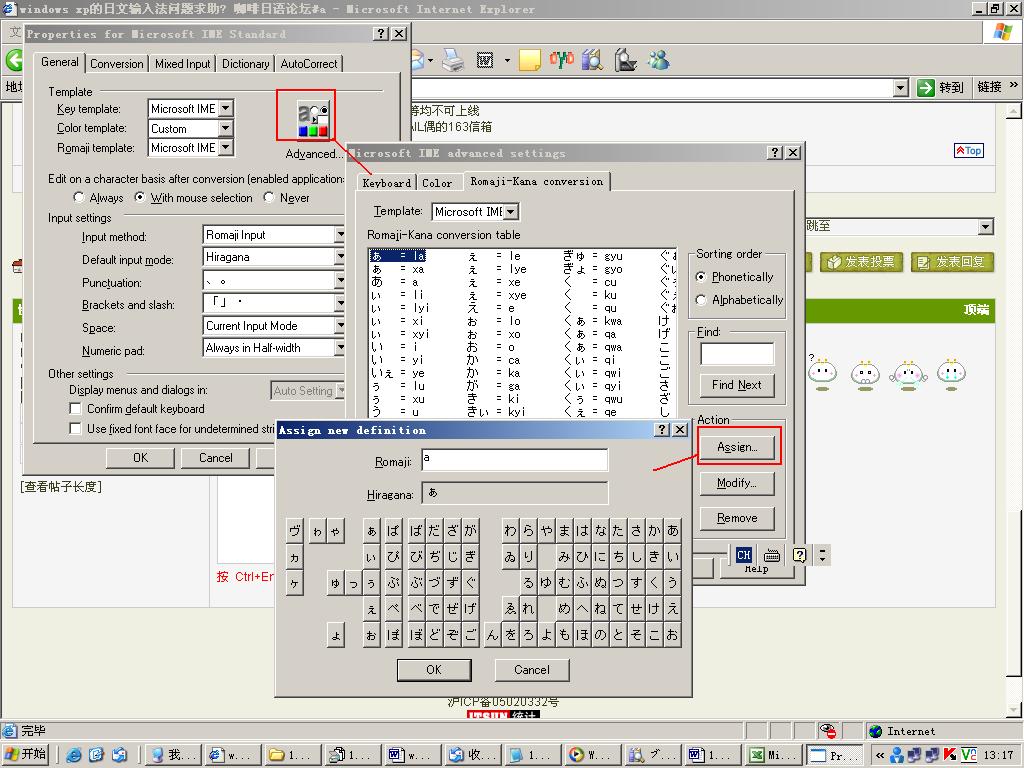Viewport: 1024px width, 768px height.
Task: Click the Modify... button
Action: pyautogui.click(x=737, y=483)
